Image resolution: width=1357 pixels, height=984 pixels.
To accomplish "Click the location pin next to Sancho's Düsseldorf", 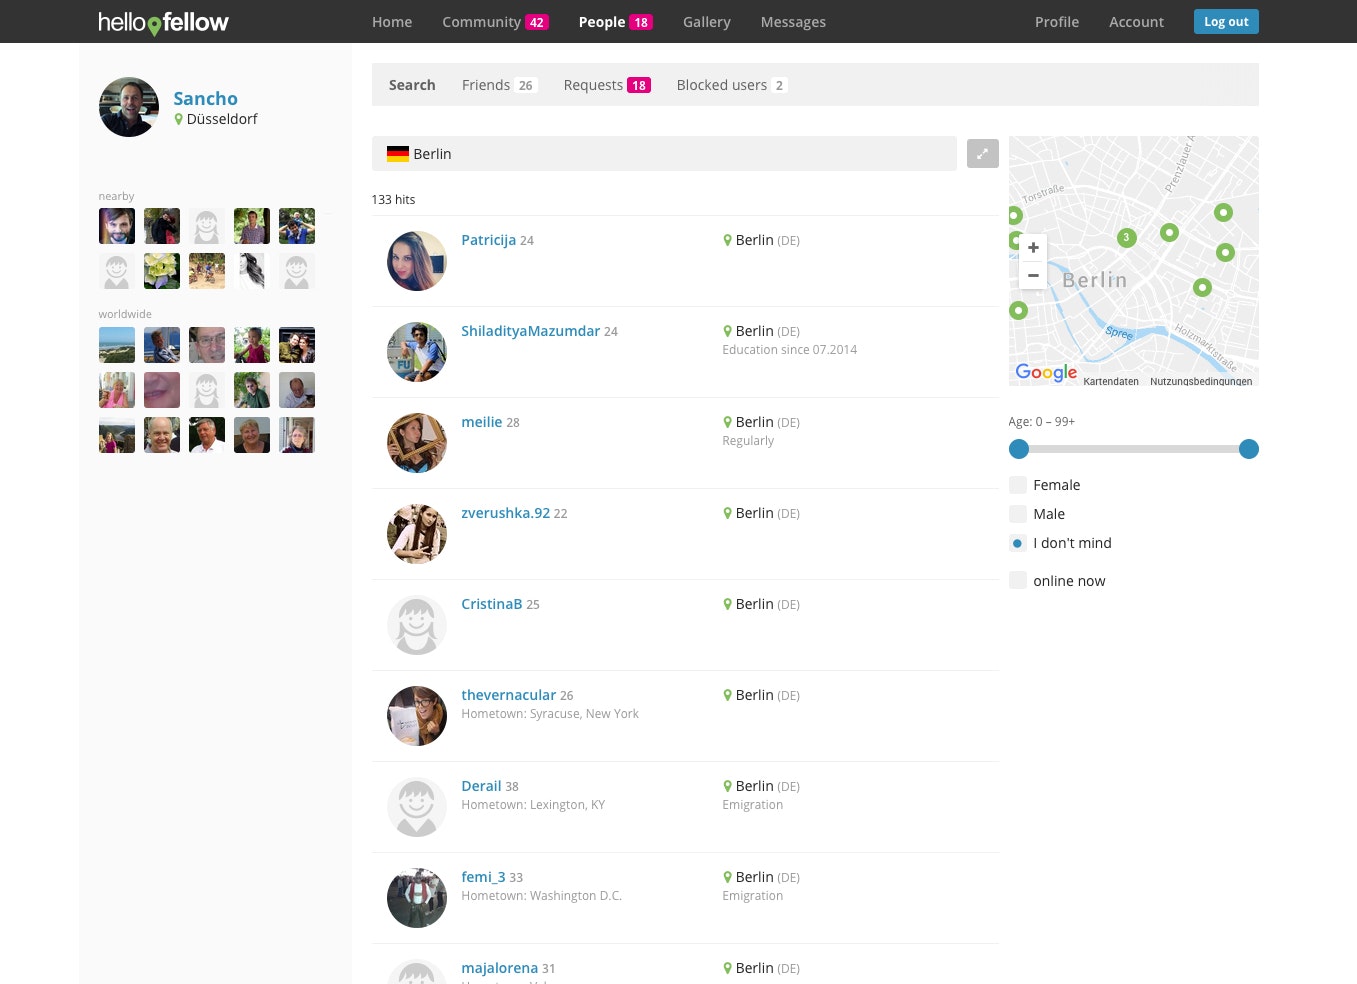I will coord(178,119).
